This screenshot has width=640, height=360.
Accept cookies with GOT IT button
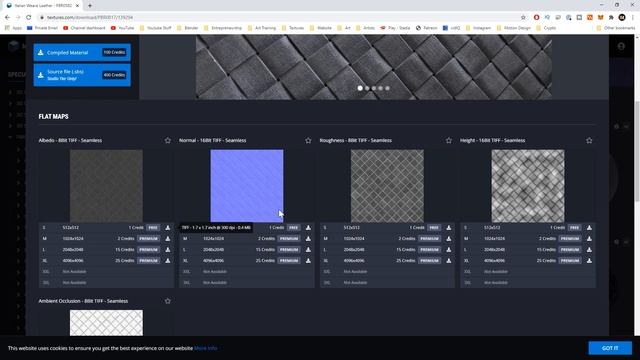coord(610,348)
